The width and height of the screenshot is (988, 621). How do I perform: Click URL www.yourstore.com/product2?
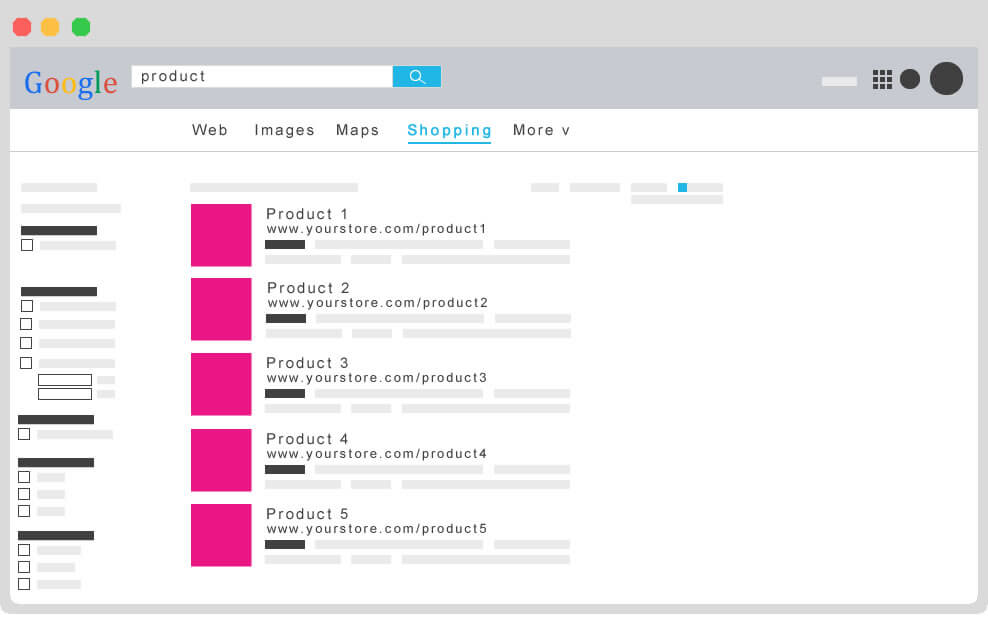pyautogui.click(x=377, y=303)
